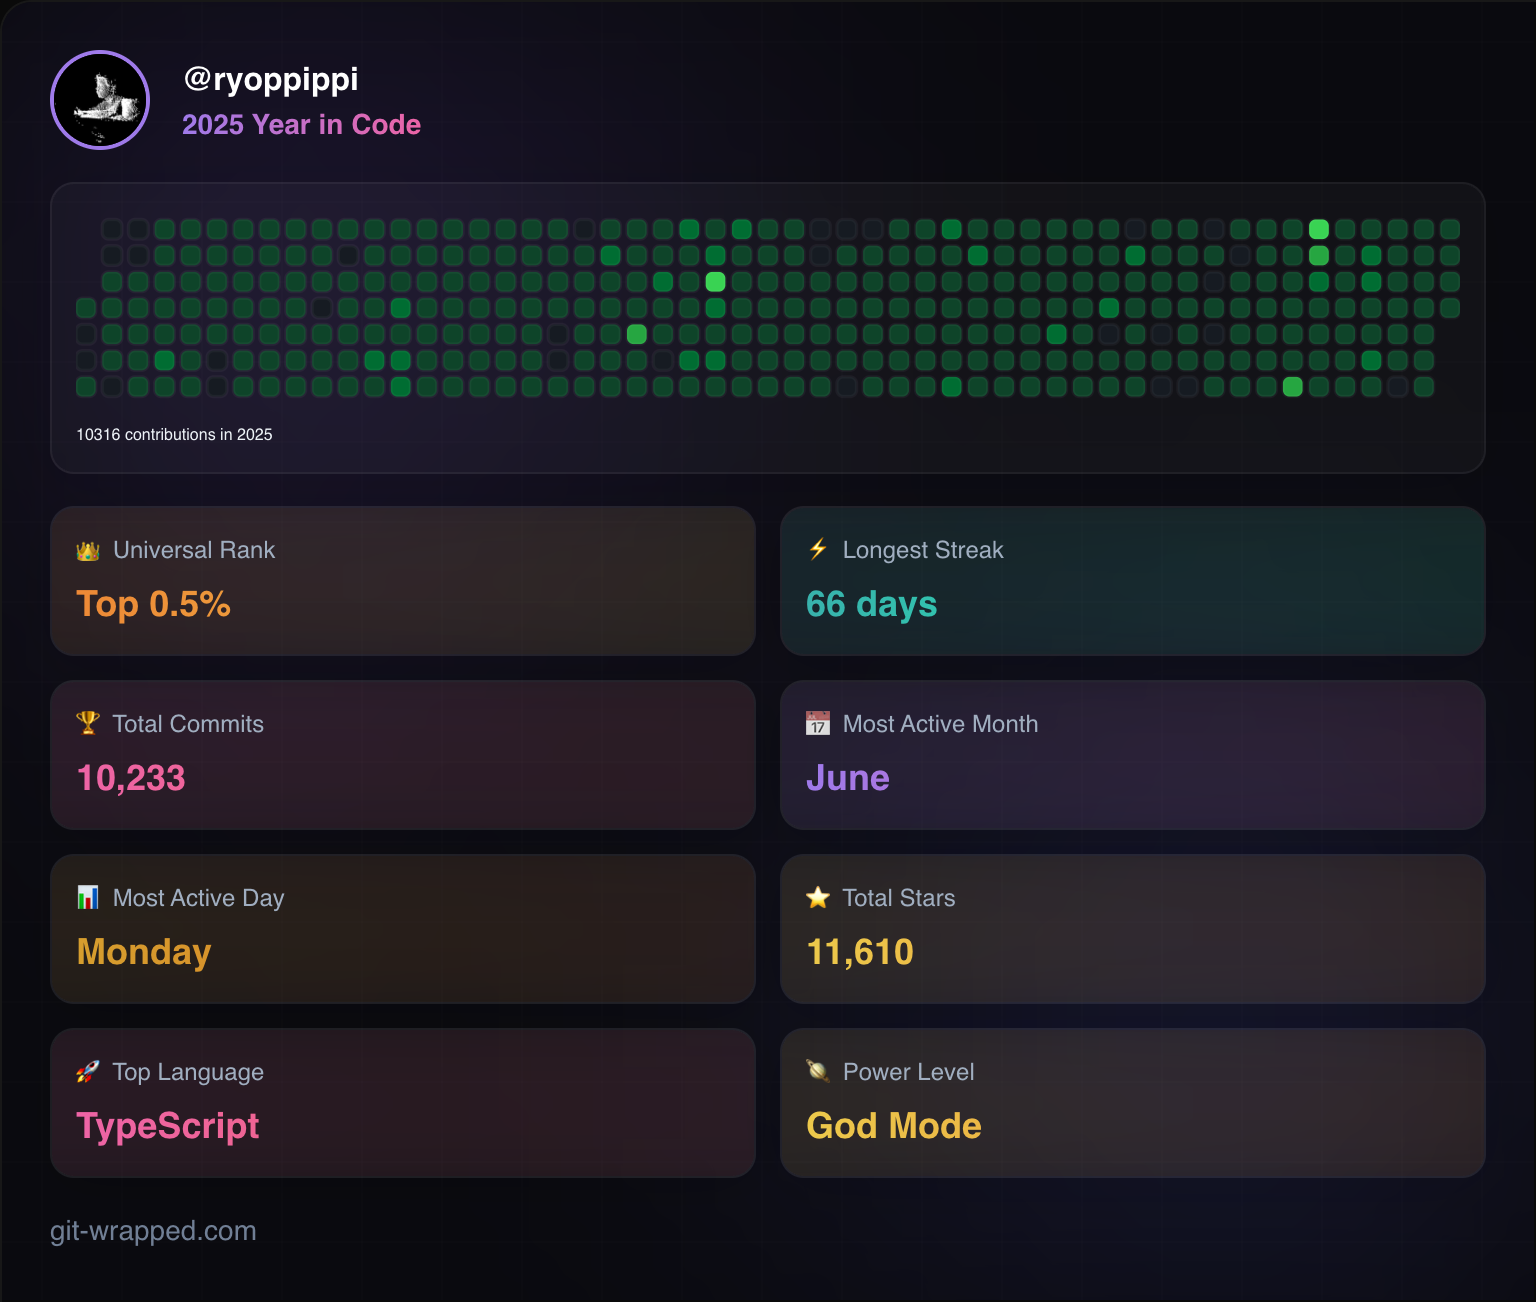
Task: Click the Longest Streak label
Action: pyautogui.click(x=923, y=550)
